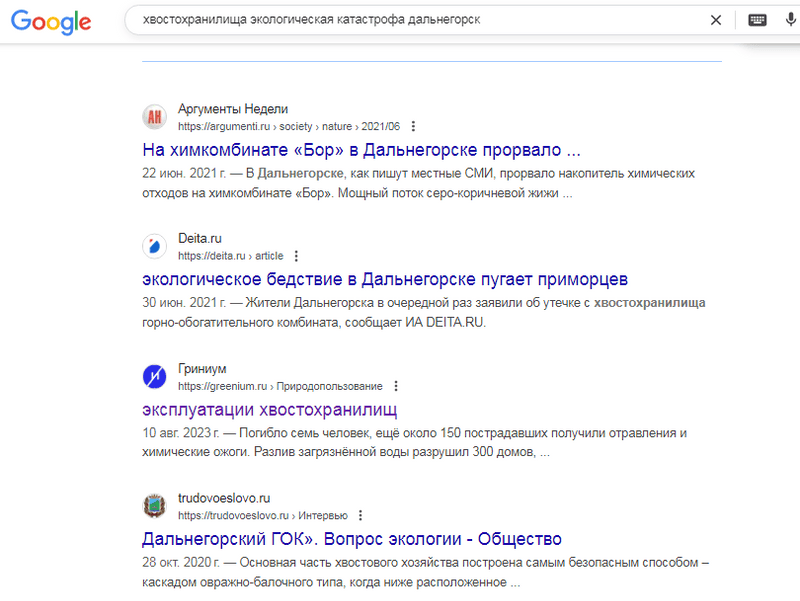This screenshot has height=601, width=800.
Task: Click snippet dated 30 июн. 2021
Action: coord(423,313)
